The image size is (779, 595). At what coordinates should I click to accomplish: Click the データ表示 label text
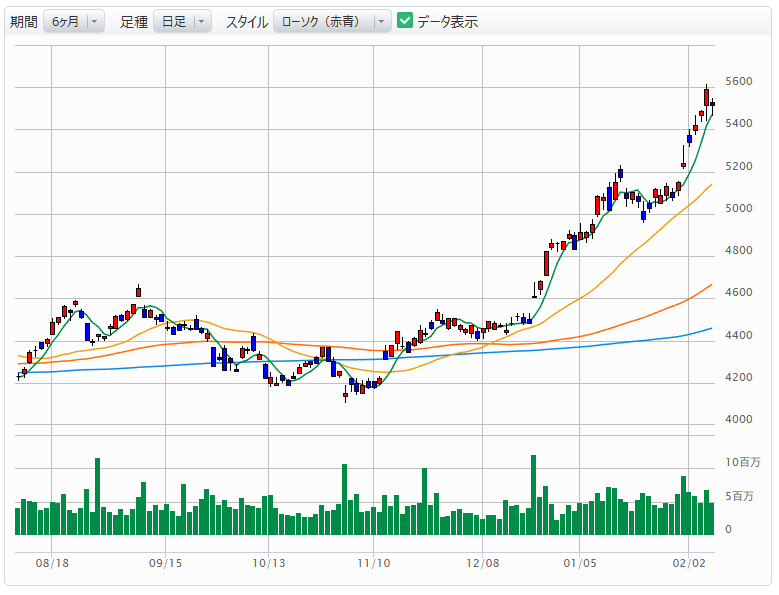click(x=447, y=21)
